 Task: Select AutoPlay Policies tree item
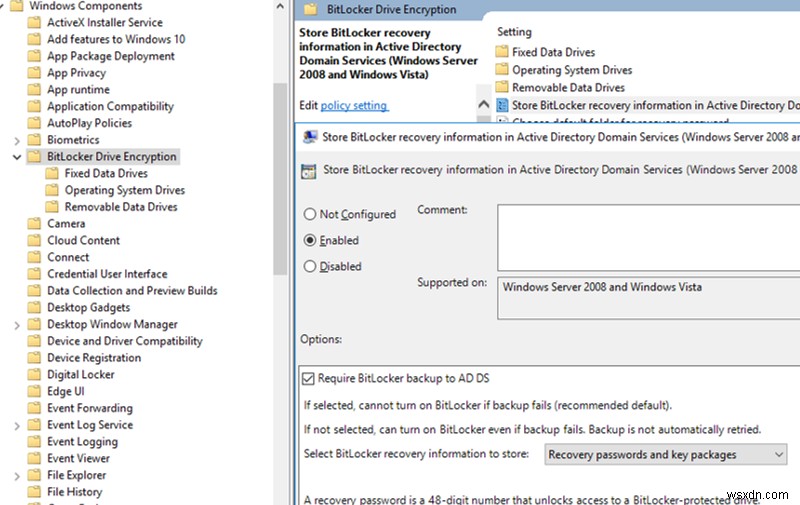(89, 123)
